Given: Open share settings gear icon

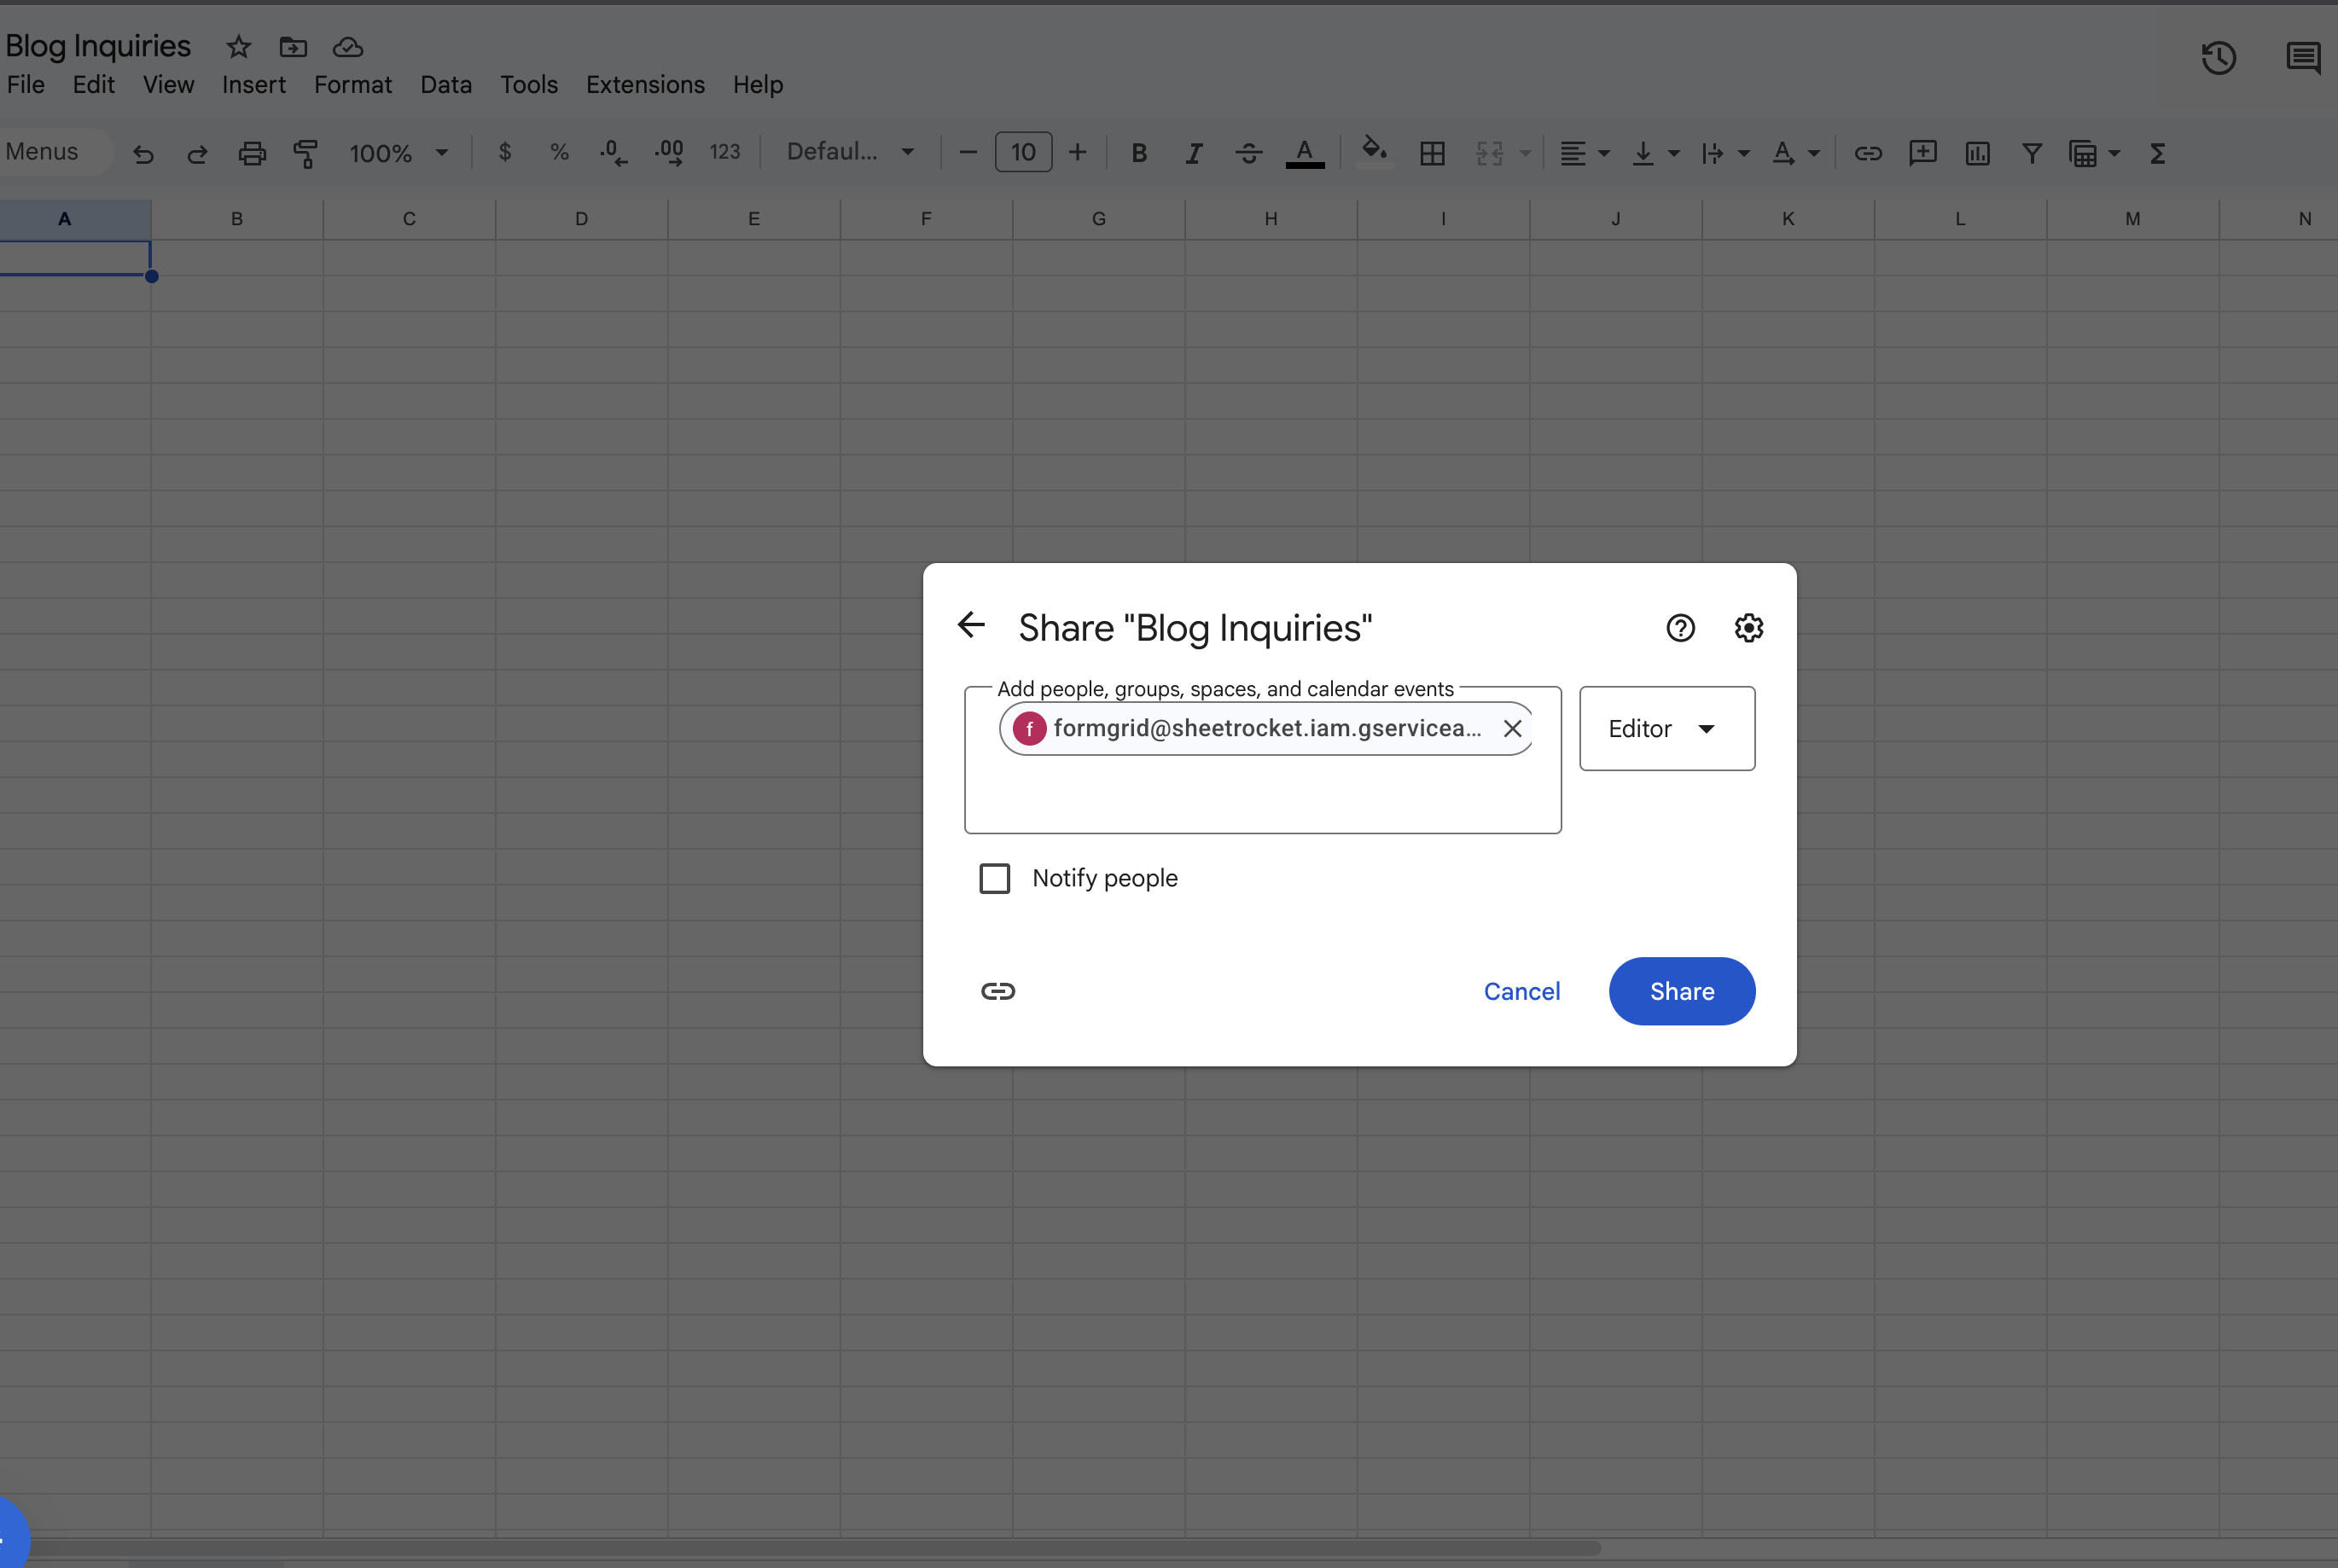Looking at the screenshot, I should pyautogui.click(x=1748, y=628).
